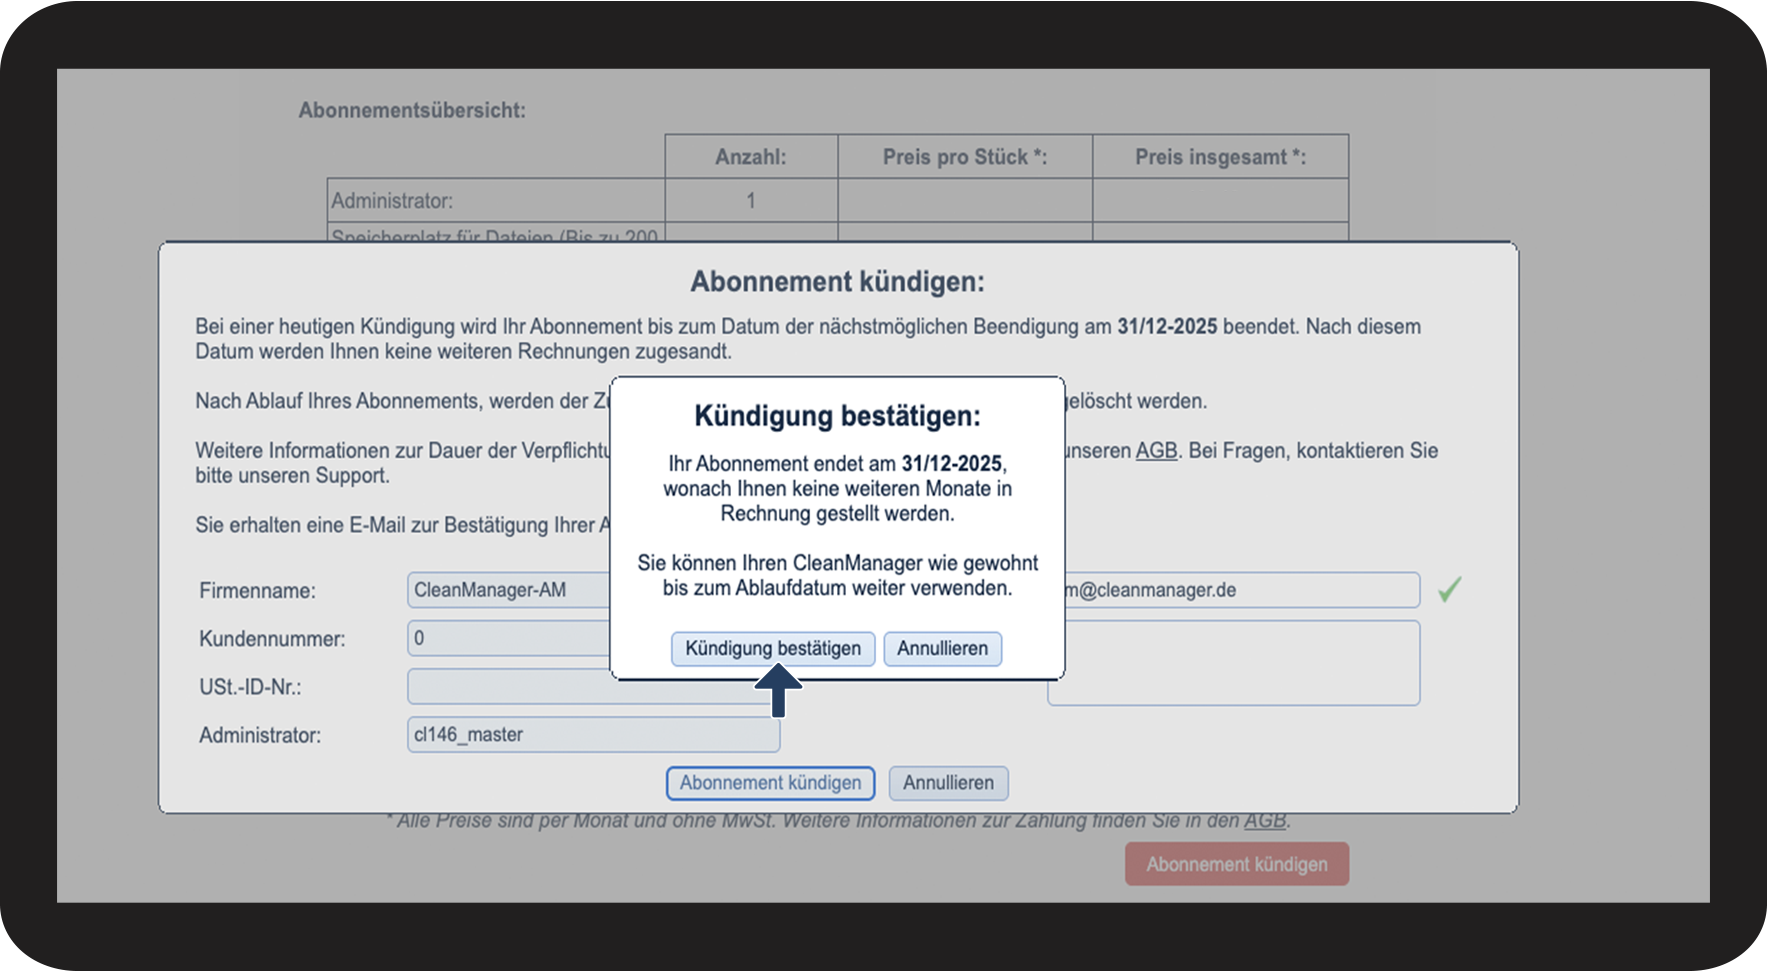Viewport: 1767px width, 971px height.
Task: Select the Administrator row in the subscription table
Action: click(x=838, y=201)
